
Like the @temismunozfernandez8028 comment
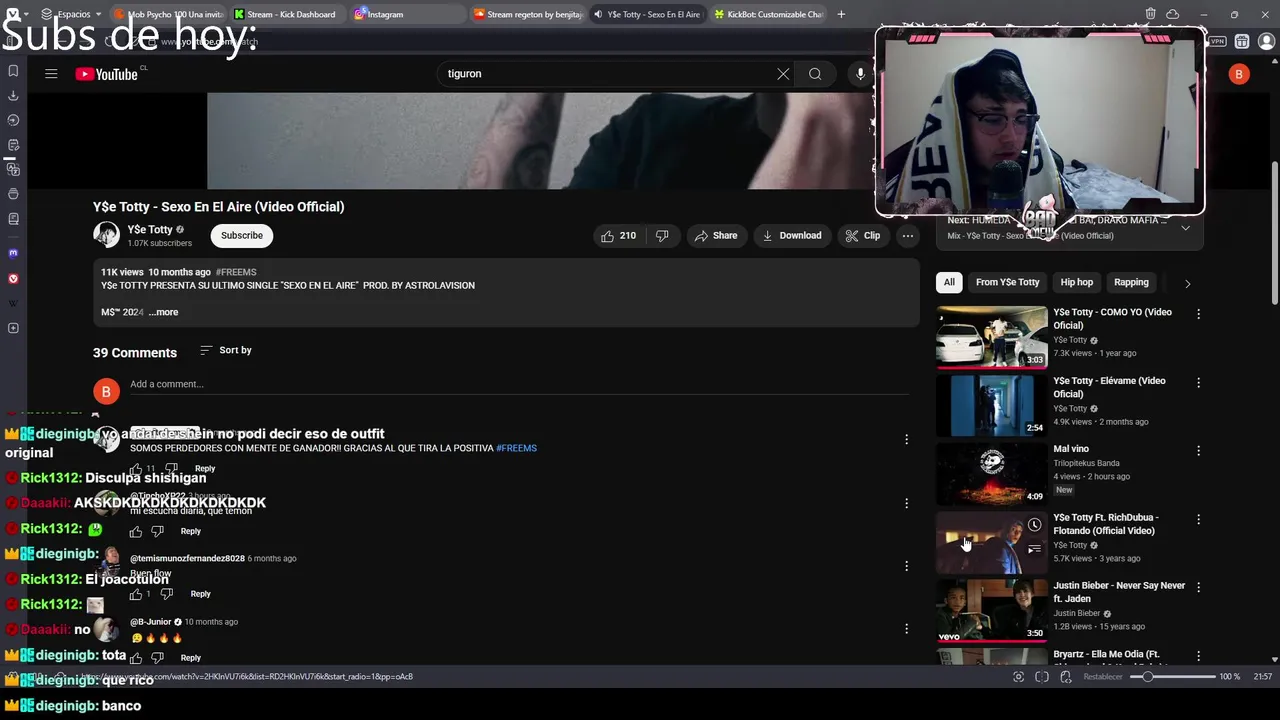136,594
